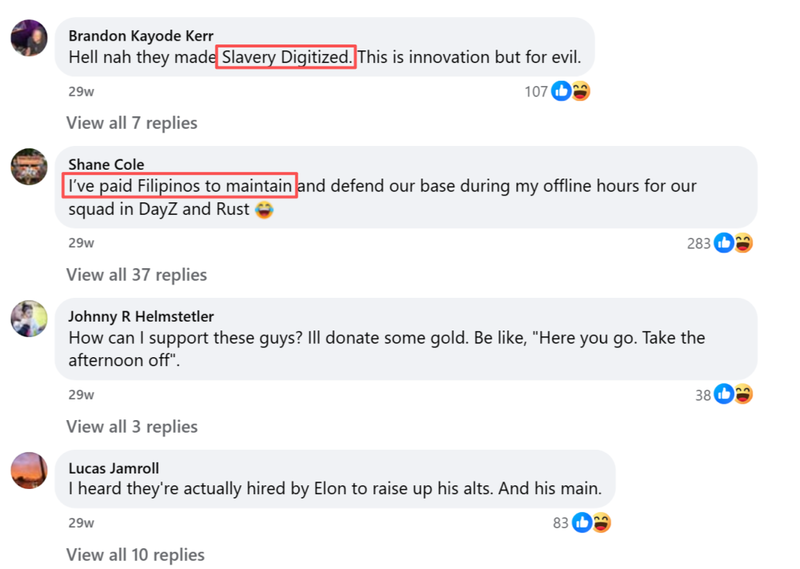Visit Johnny R Helmstetler's profile name

pyautogui.click(x=141, y=316)
